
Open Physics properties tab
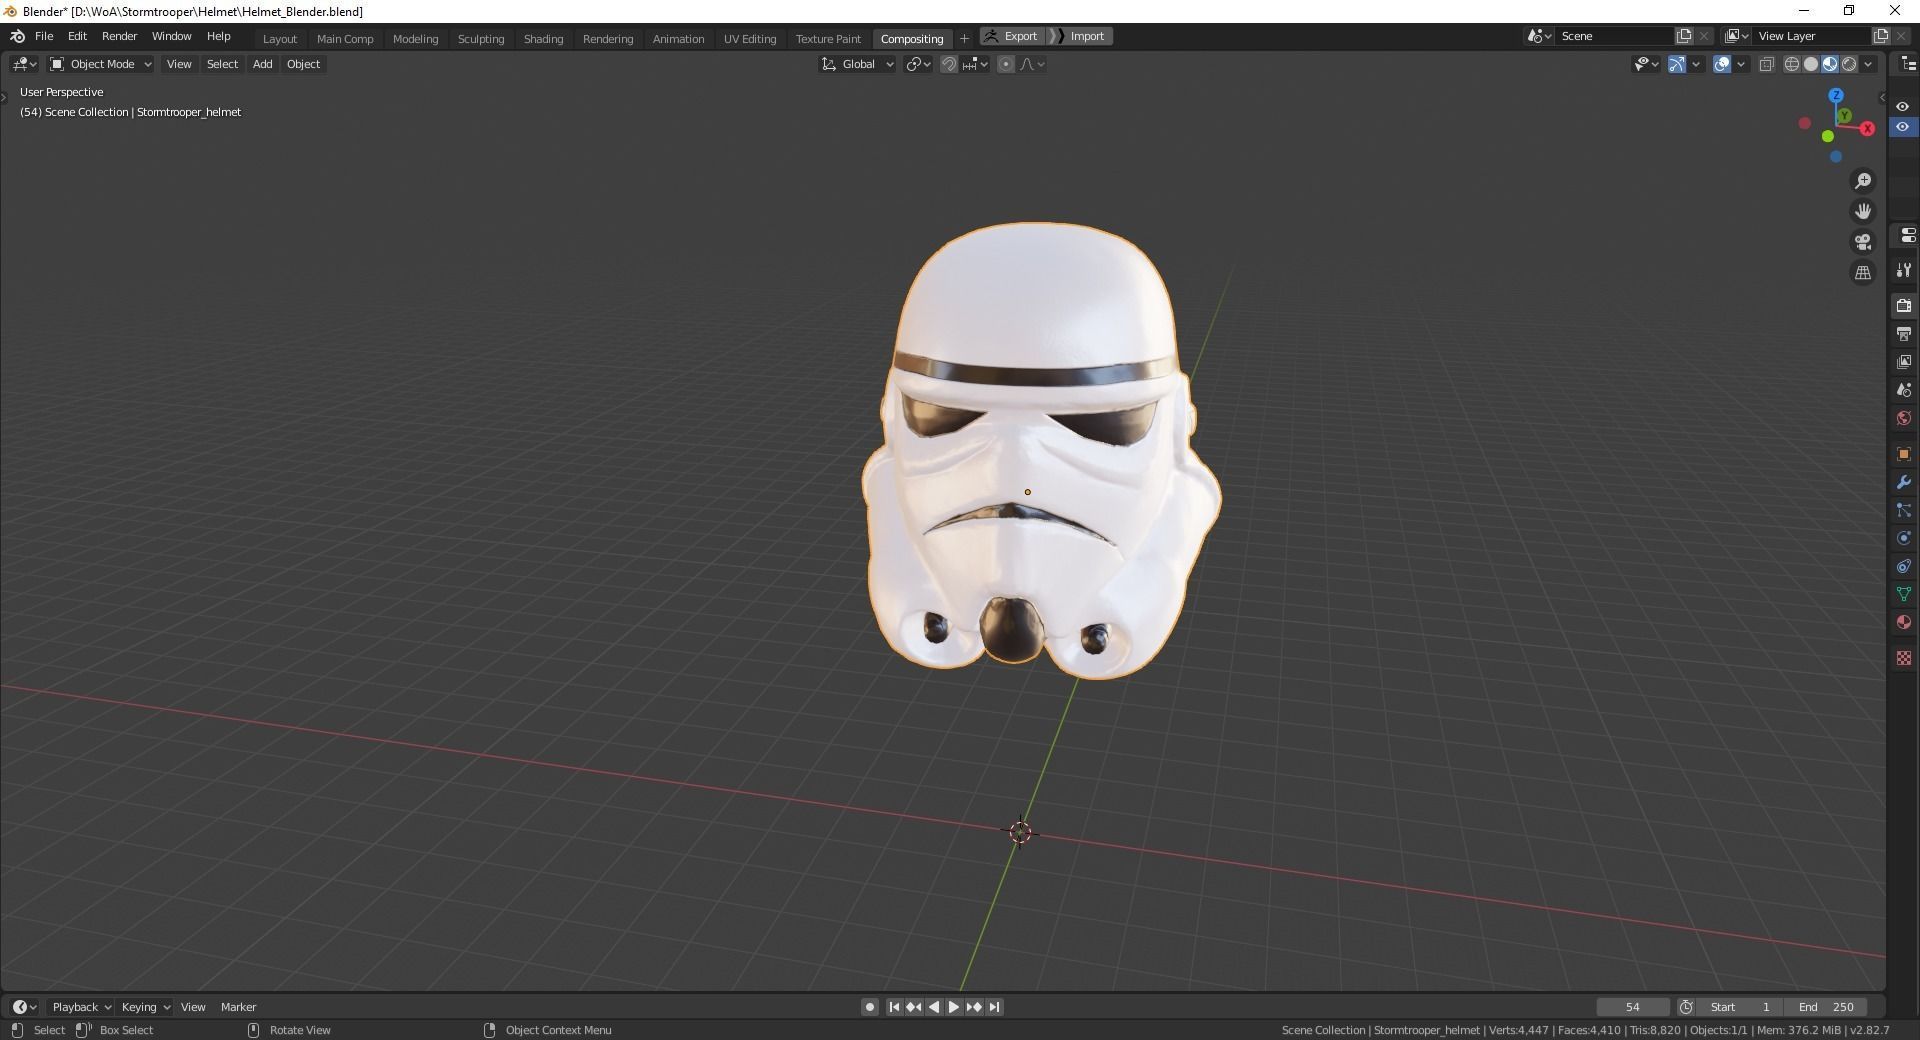click(1904, 538)
